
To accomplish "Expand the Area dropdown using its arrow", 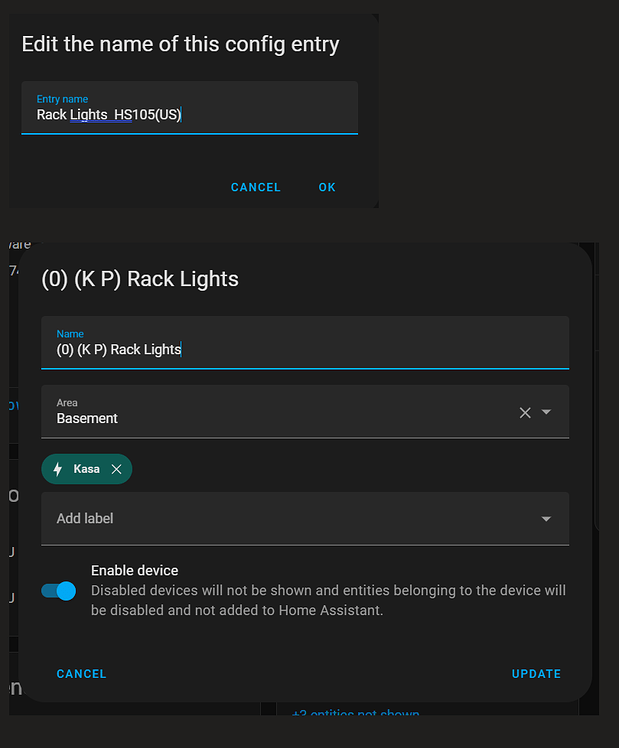I will [x=546, y=412].
